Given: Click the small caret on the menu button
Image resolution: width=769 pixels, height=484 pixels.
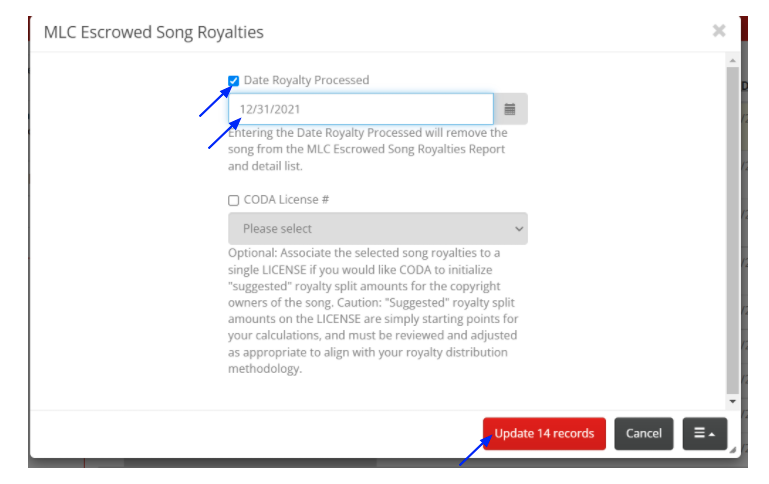Looking at the screenshot, I should (x=712, y=434).
